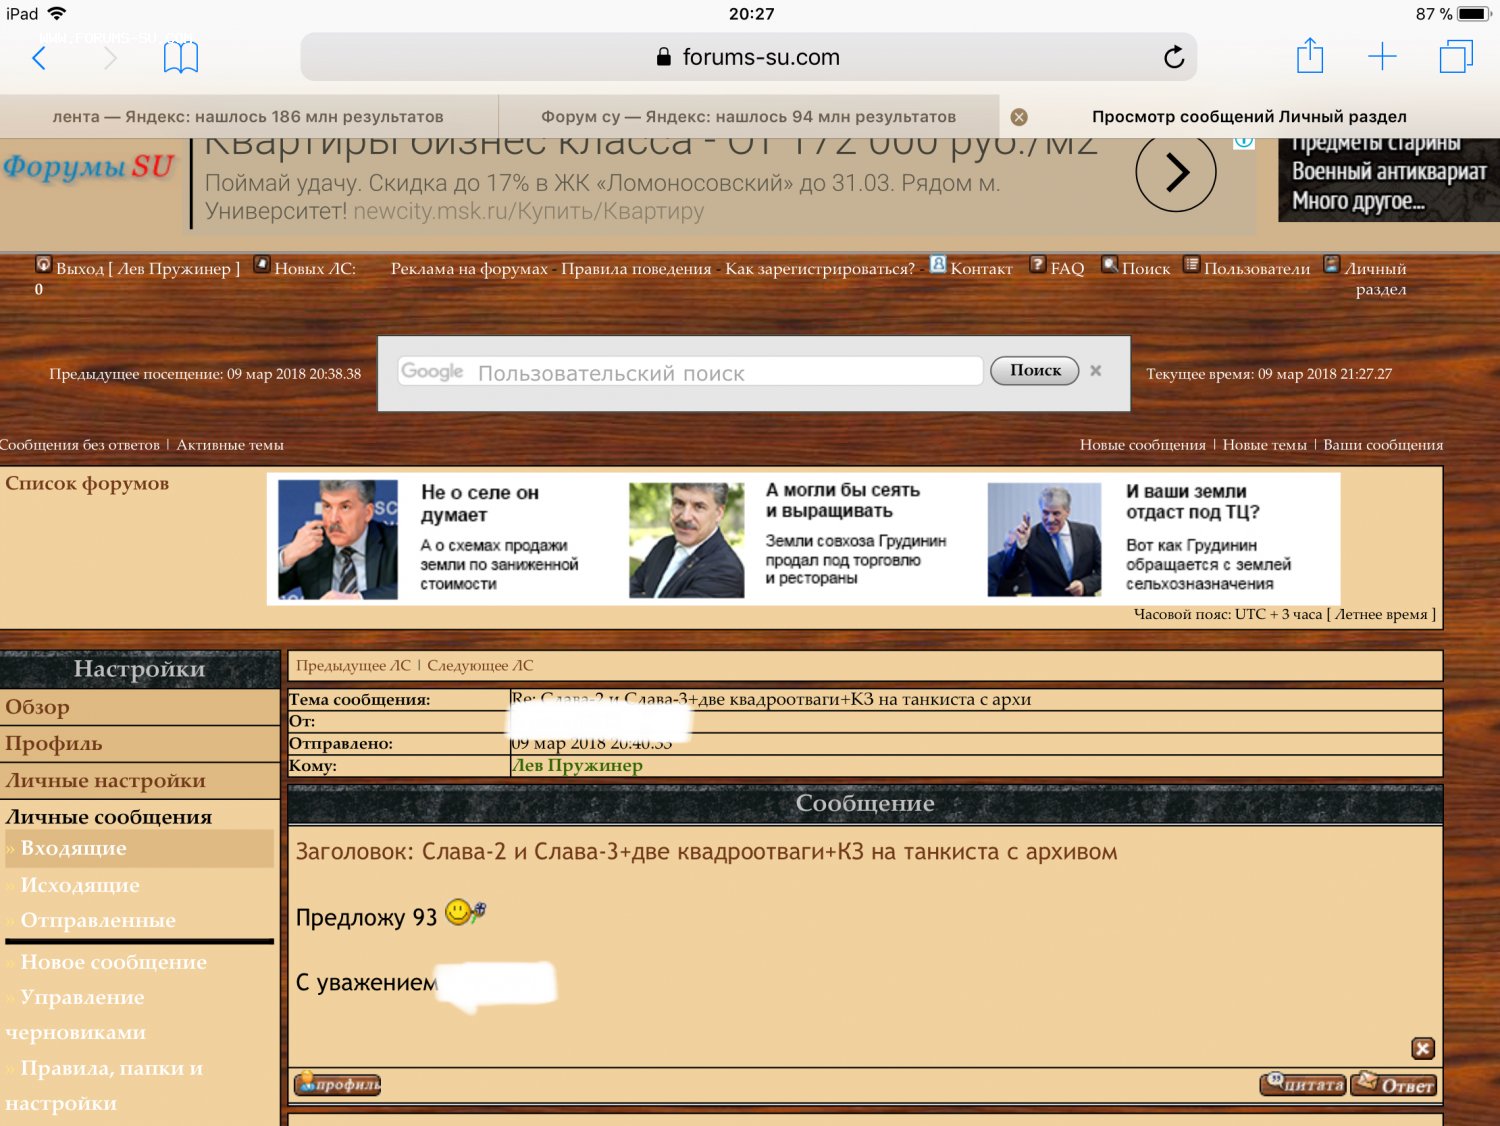This screenshot has height=1126, width=1500.
Task: Select Отправленные in sidebar
Action: point(98,920)
